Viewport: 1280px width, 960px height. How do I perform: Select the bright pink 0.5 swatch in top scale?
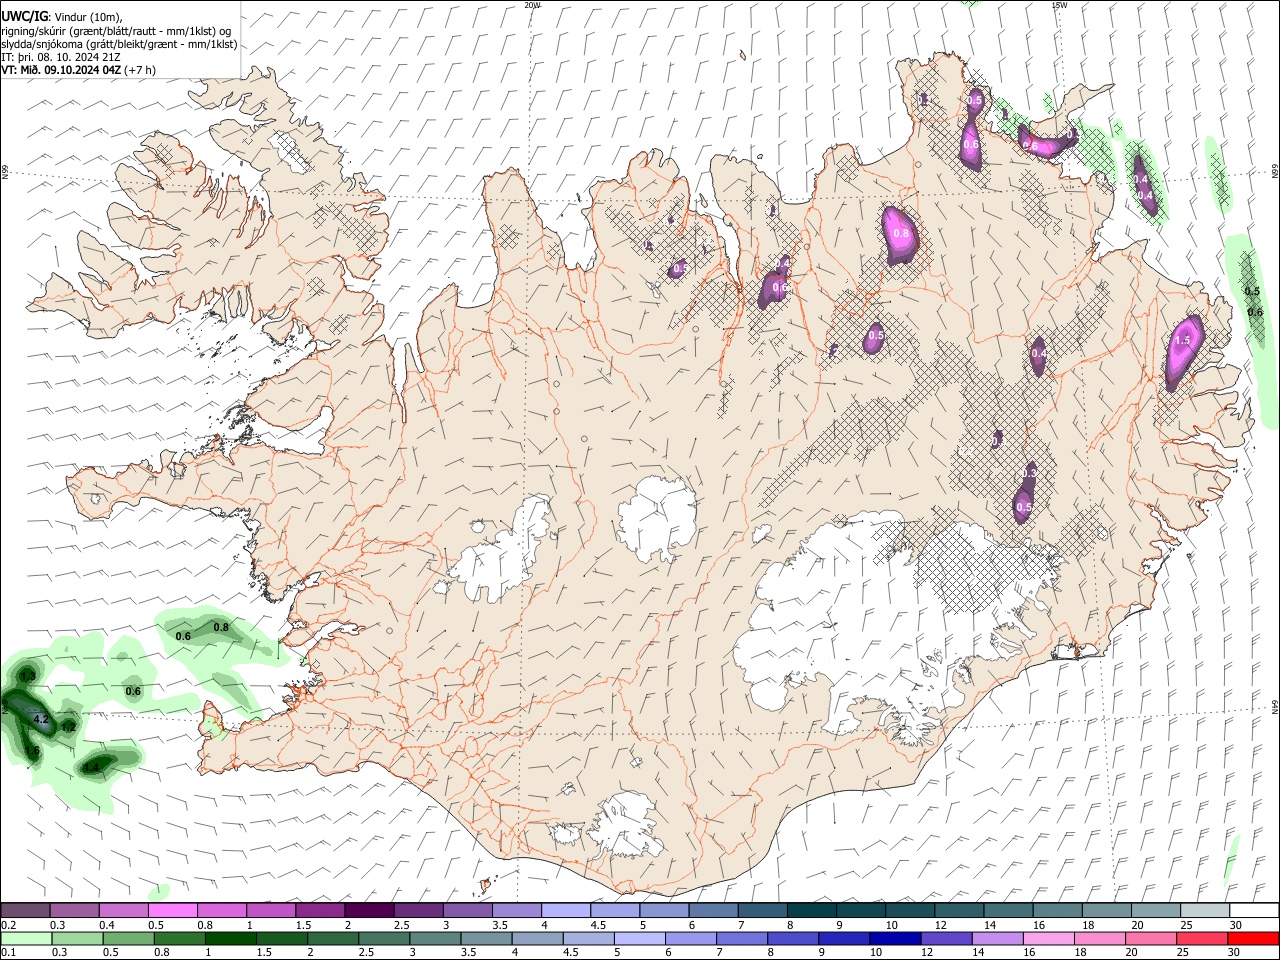pyautogui.click(x=172, y=910)
